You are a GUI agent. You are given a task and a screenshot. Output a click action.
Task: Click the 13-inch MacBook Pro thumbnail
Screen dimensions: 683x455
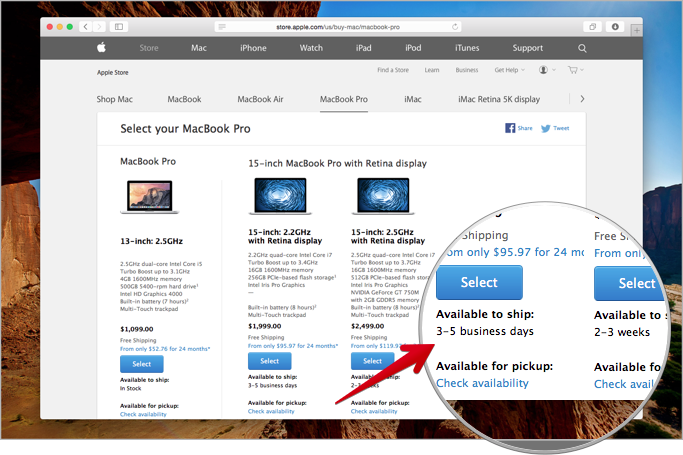(x=149, y=197)
